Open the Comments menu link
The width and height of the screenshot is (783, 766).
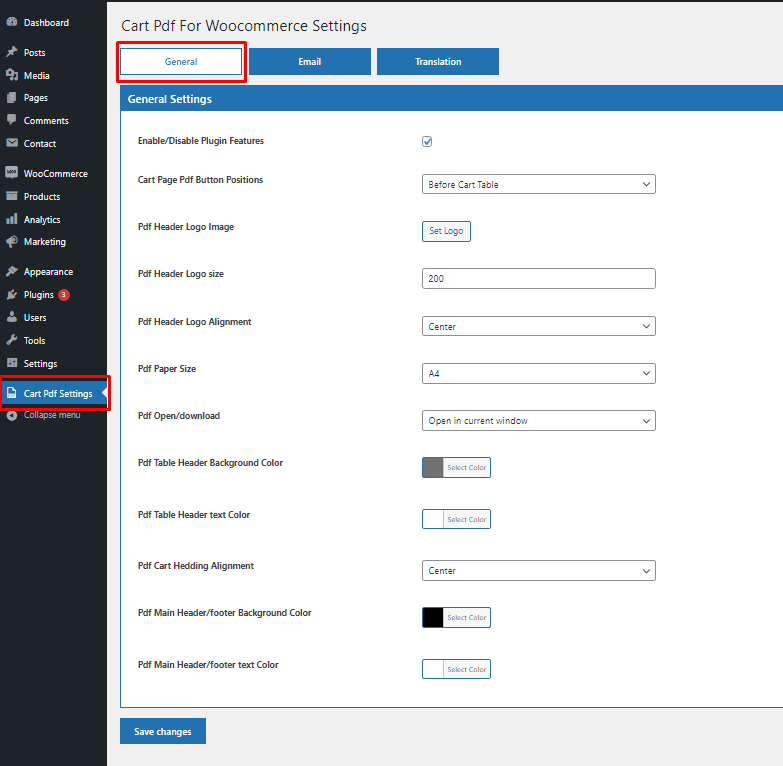tap(46, 120)
